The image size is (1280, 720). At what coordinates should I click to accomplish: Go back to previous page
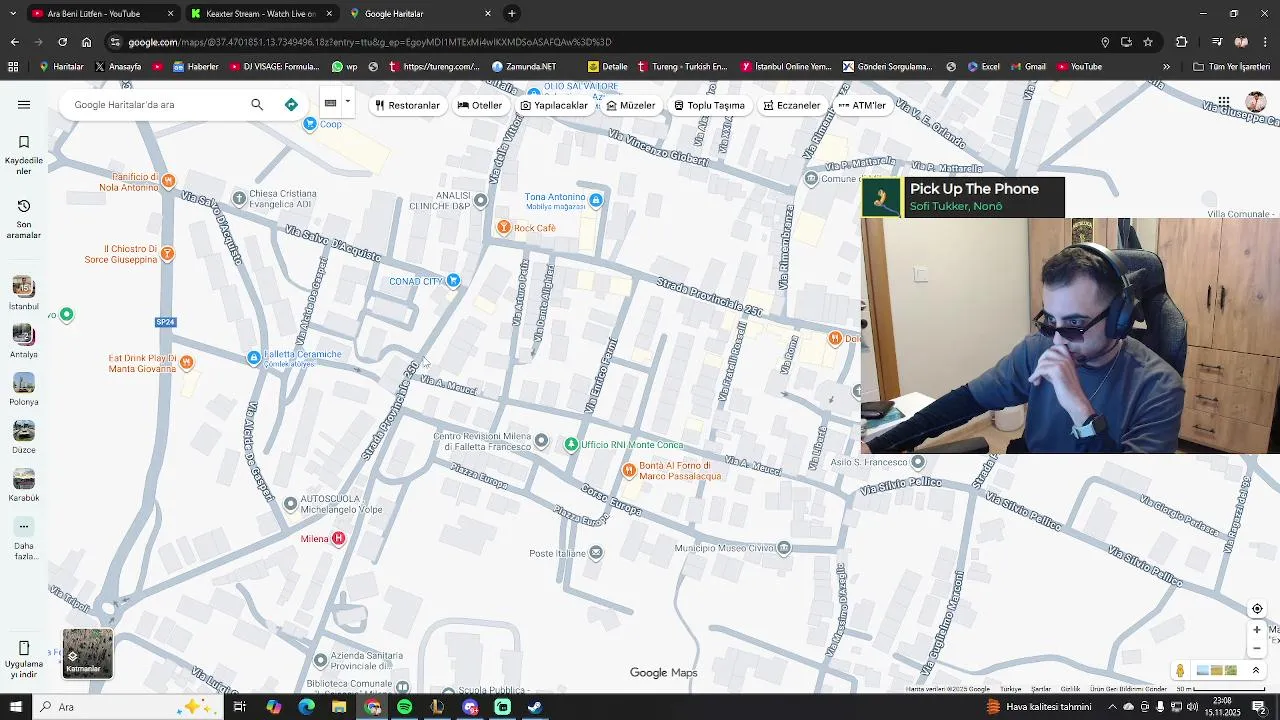[x=14, y=42]
